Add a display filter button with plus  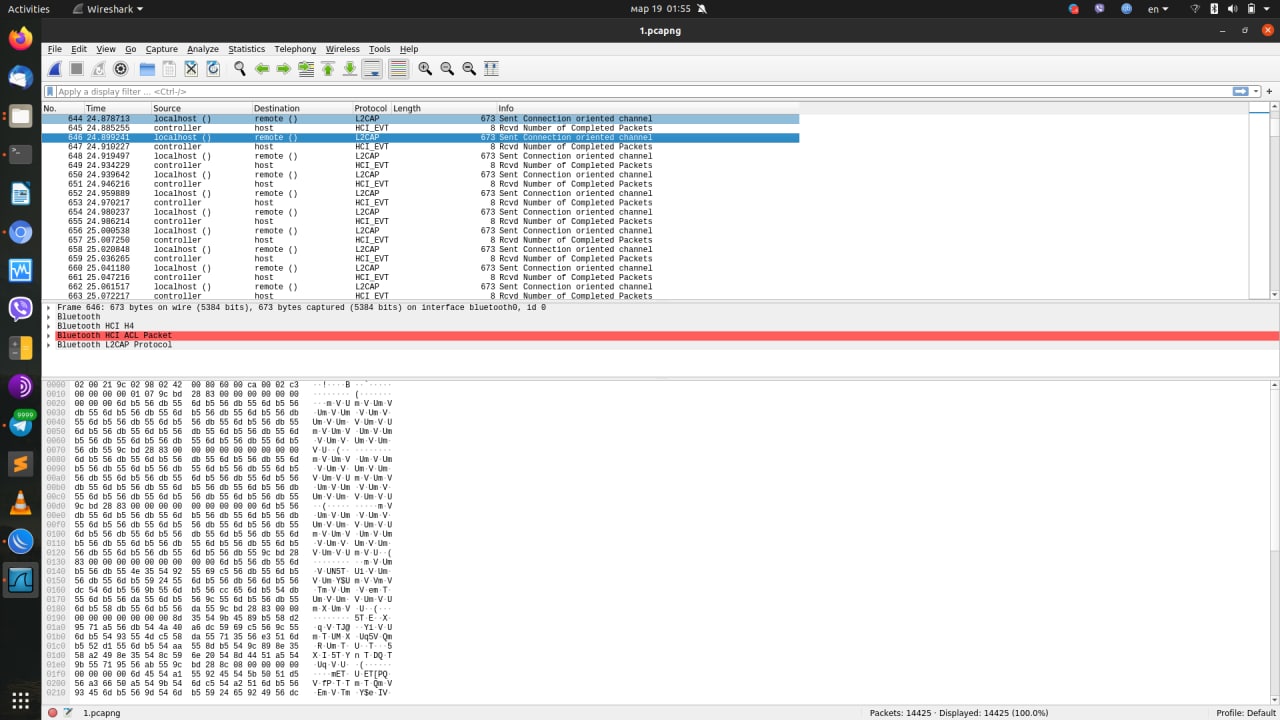click(x=1270, y=92)
